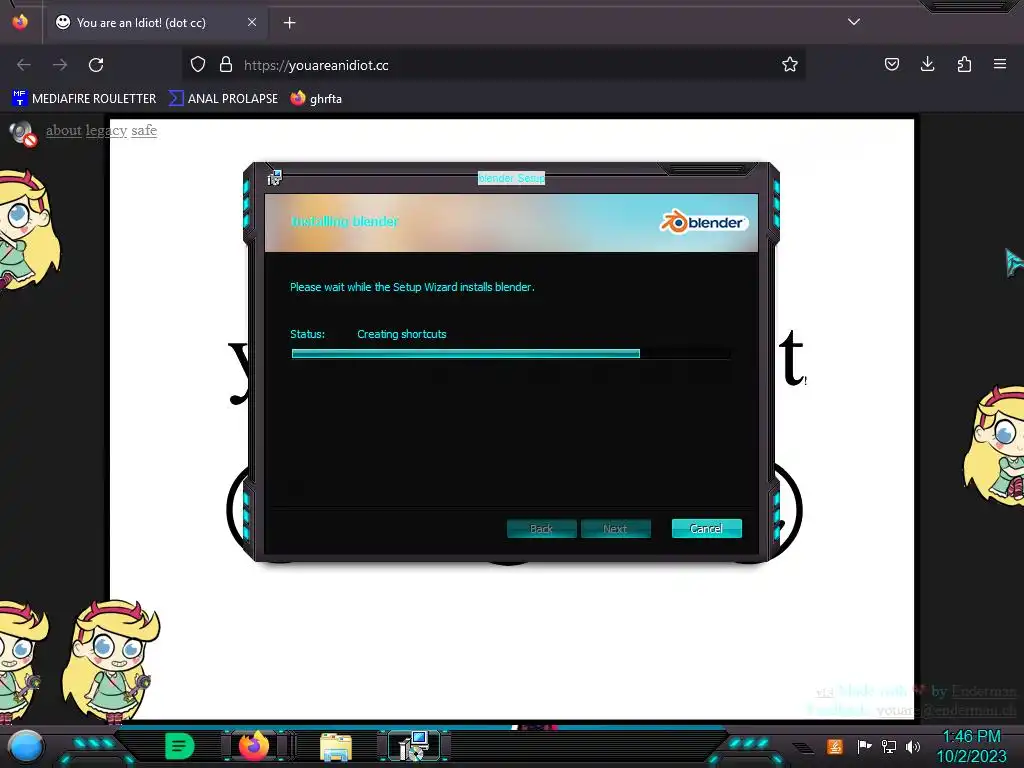Open a new tab with the plus button
1024x768 pixels.
click(x=289, y=23)
